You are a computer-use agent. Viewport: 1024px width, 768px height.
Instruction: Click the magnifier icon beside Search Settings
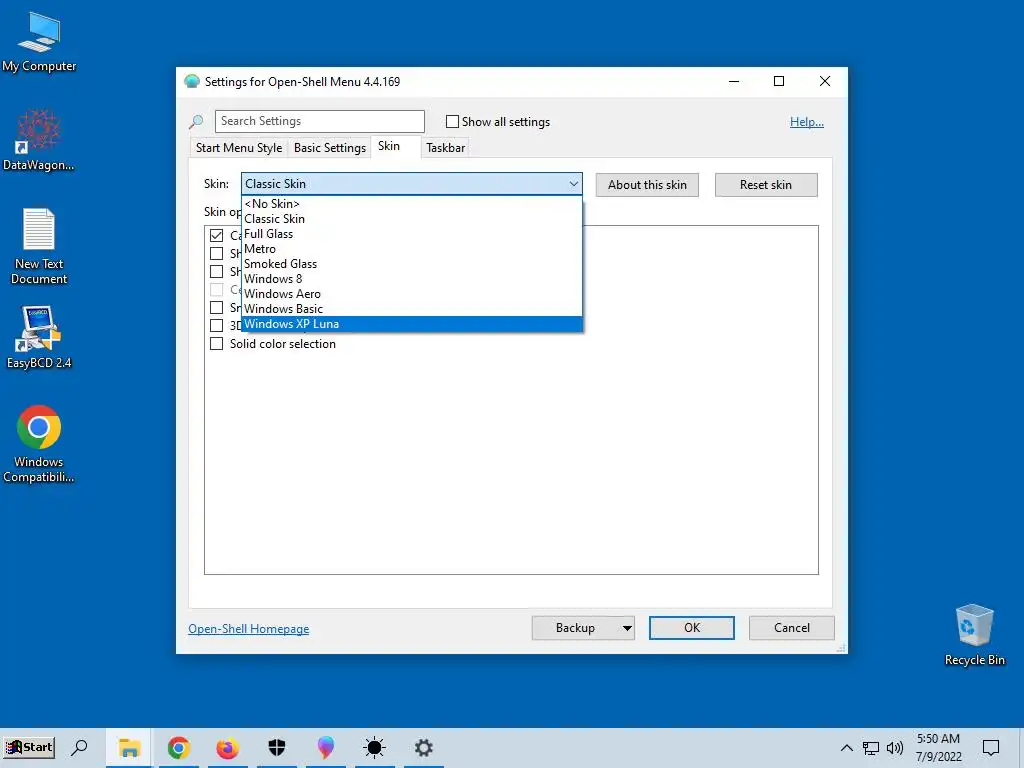pos(196,121)
